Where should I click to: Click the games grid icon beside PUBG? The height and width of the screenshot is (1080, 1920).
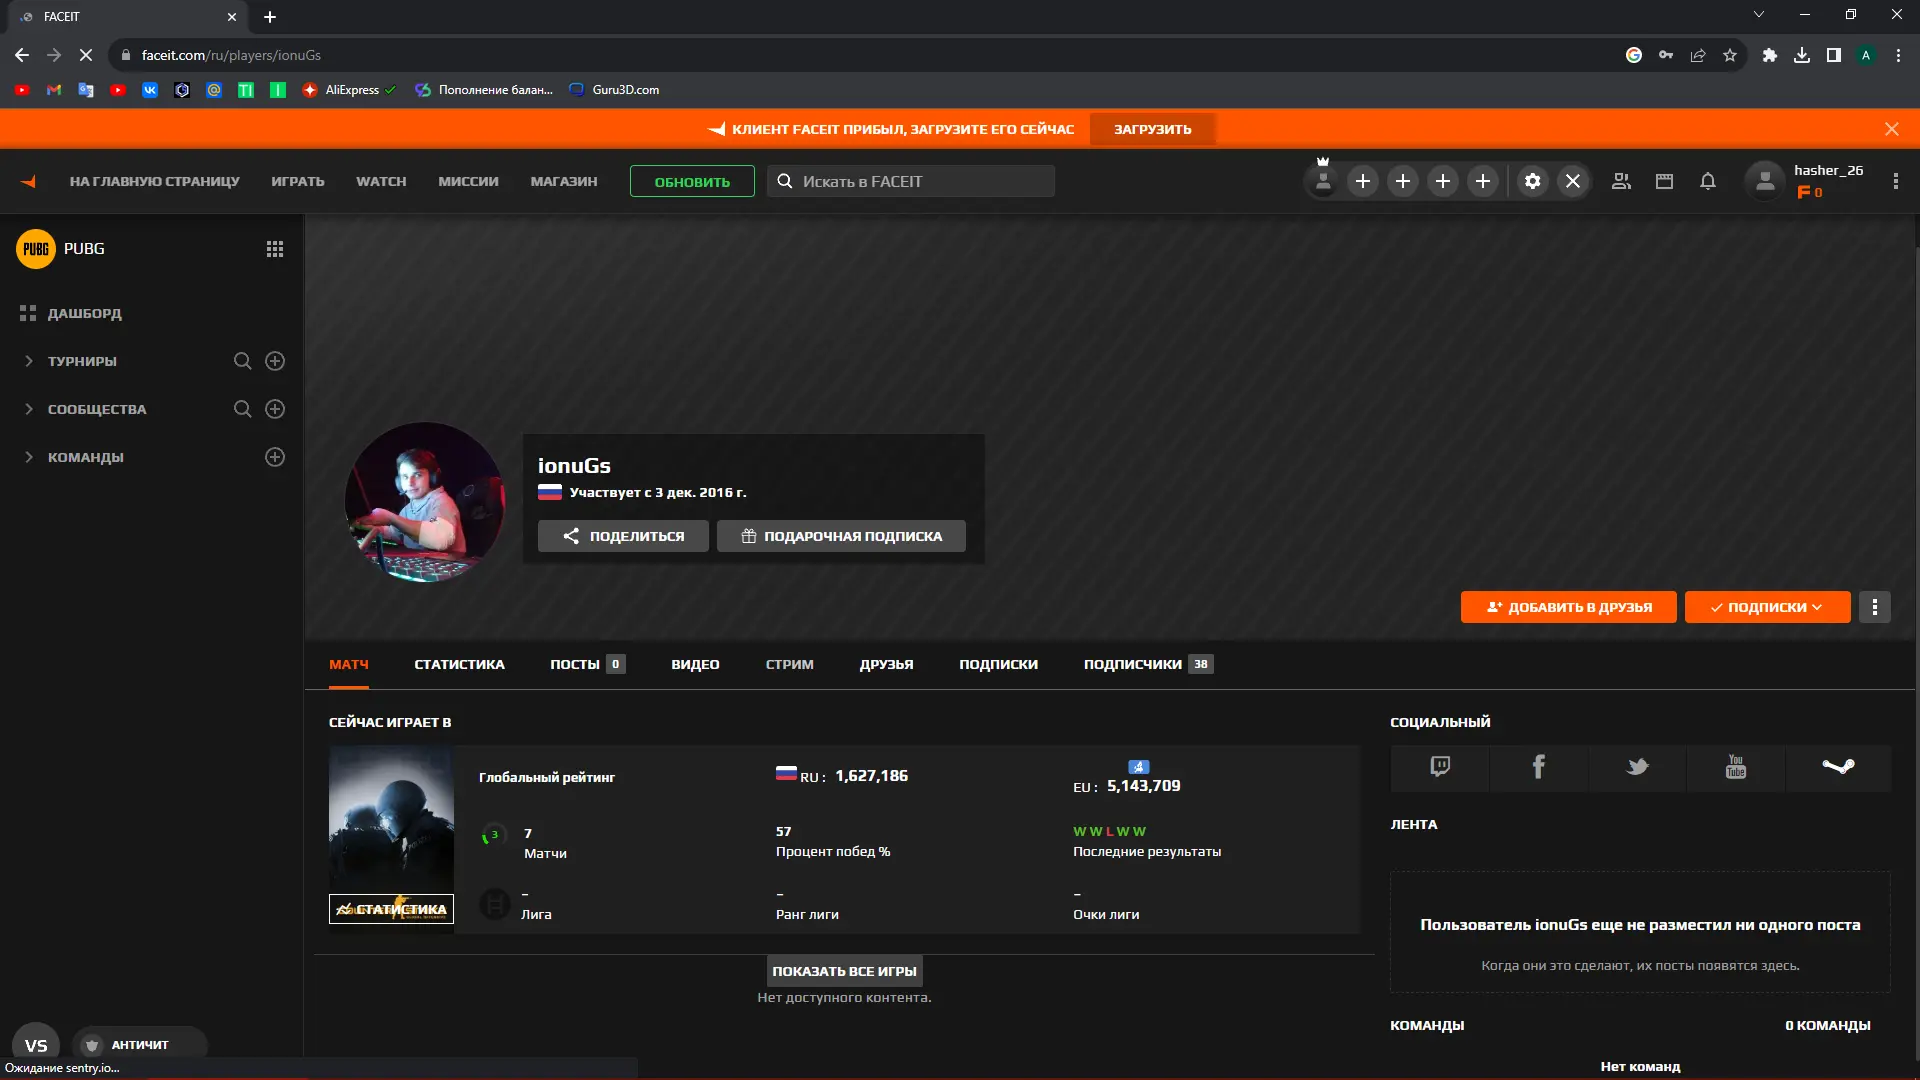275,249
